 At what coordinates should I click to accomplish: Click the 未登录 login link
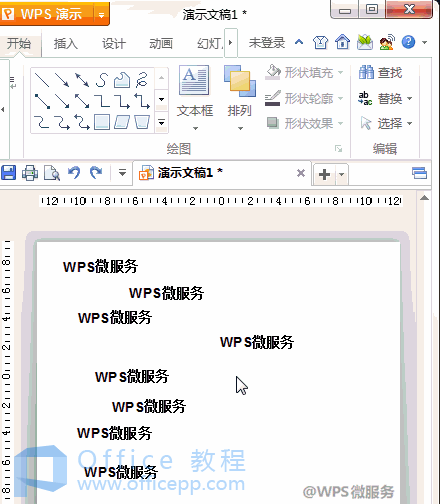[x=267, y=43]
